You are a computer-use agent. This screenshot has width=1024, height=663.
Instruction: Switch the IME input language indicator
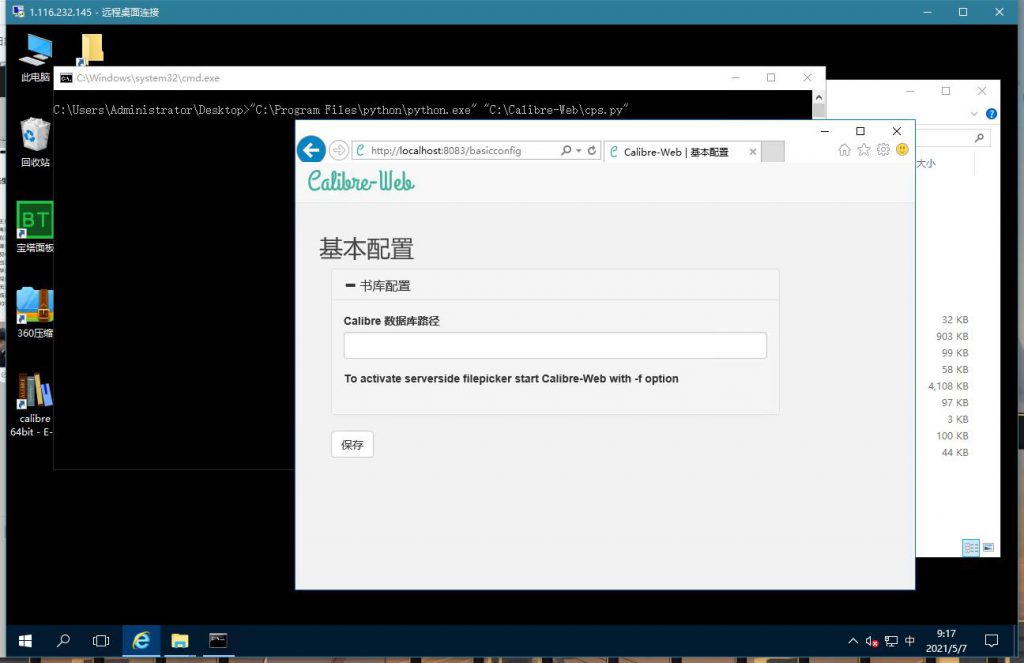[908, 641]
